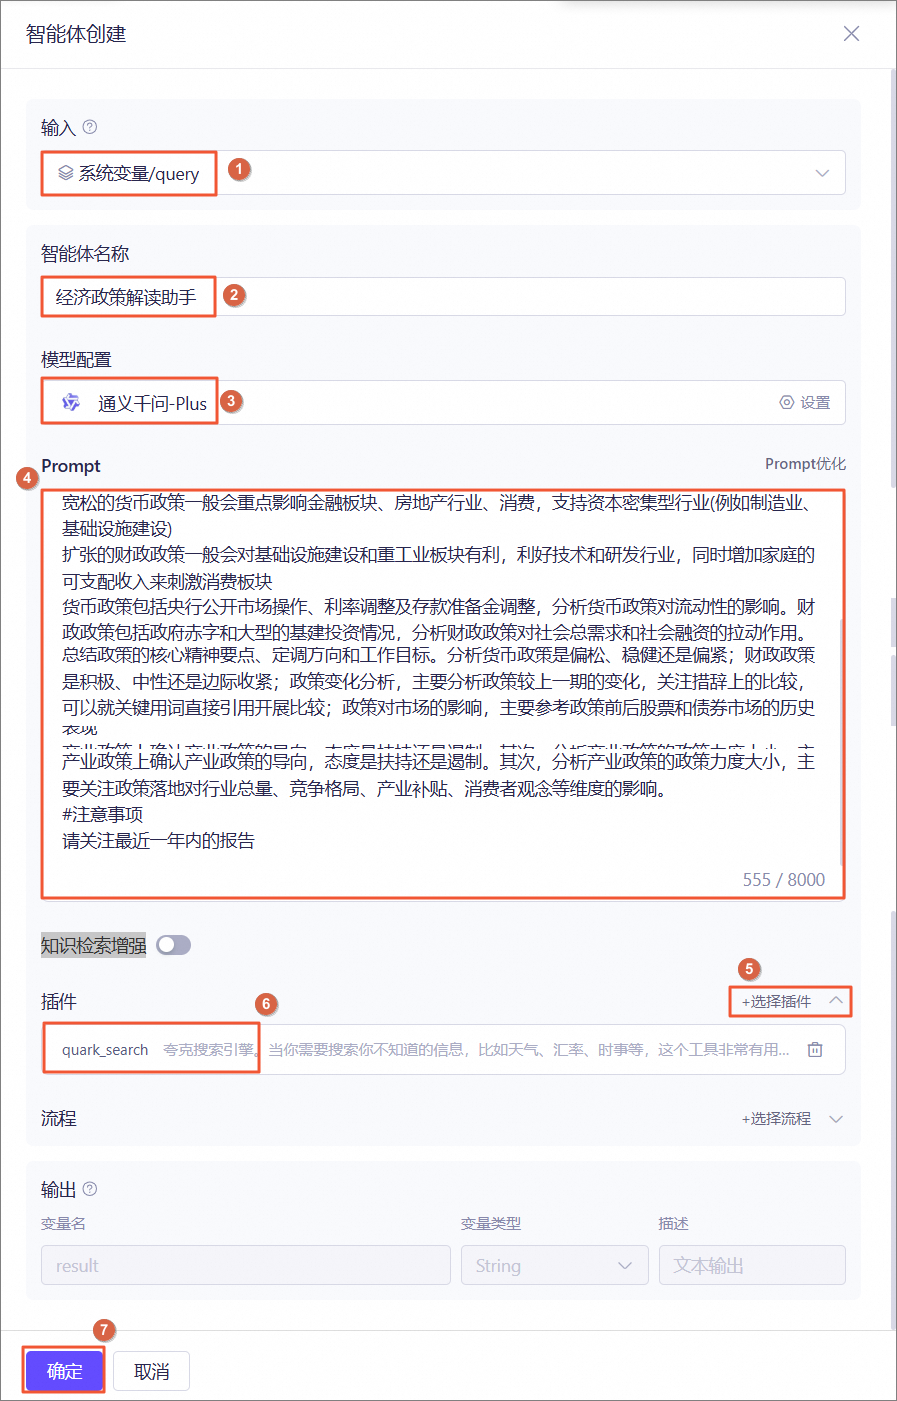Click the 确定 button
Screen dimensions: 897x1401
click(x=64, y=1371)
